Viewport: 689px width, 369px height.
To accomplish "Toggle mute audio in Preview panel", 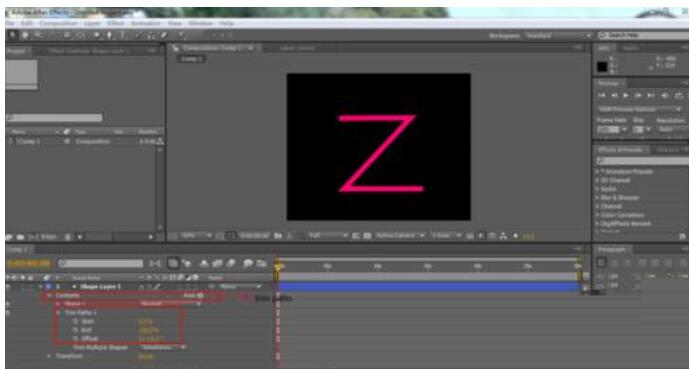I will click(665, 95).
